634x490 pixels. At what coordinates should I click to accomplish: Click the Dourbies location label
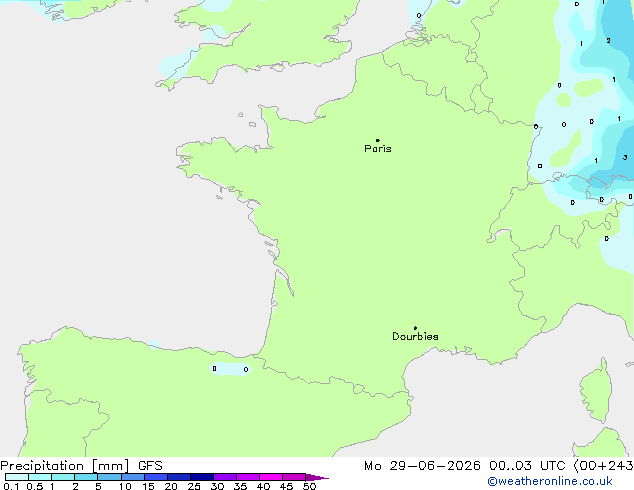pos(415,336)
